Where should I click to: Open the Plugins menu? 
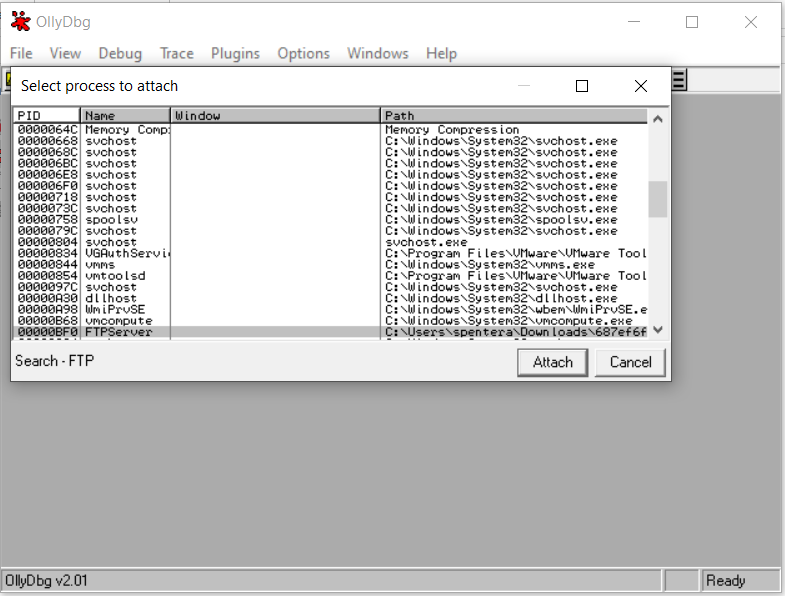pyautogui.click(x=235, y=53)
